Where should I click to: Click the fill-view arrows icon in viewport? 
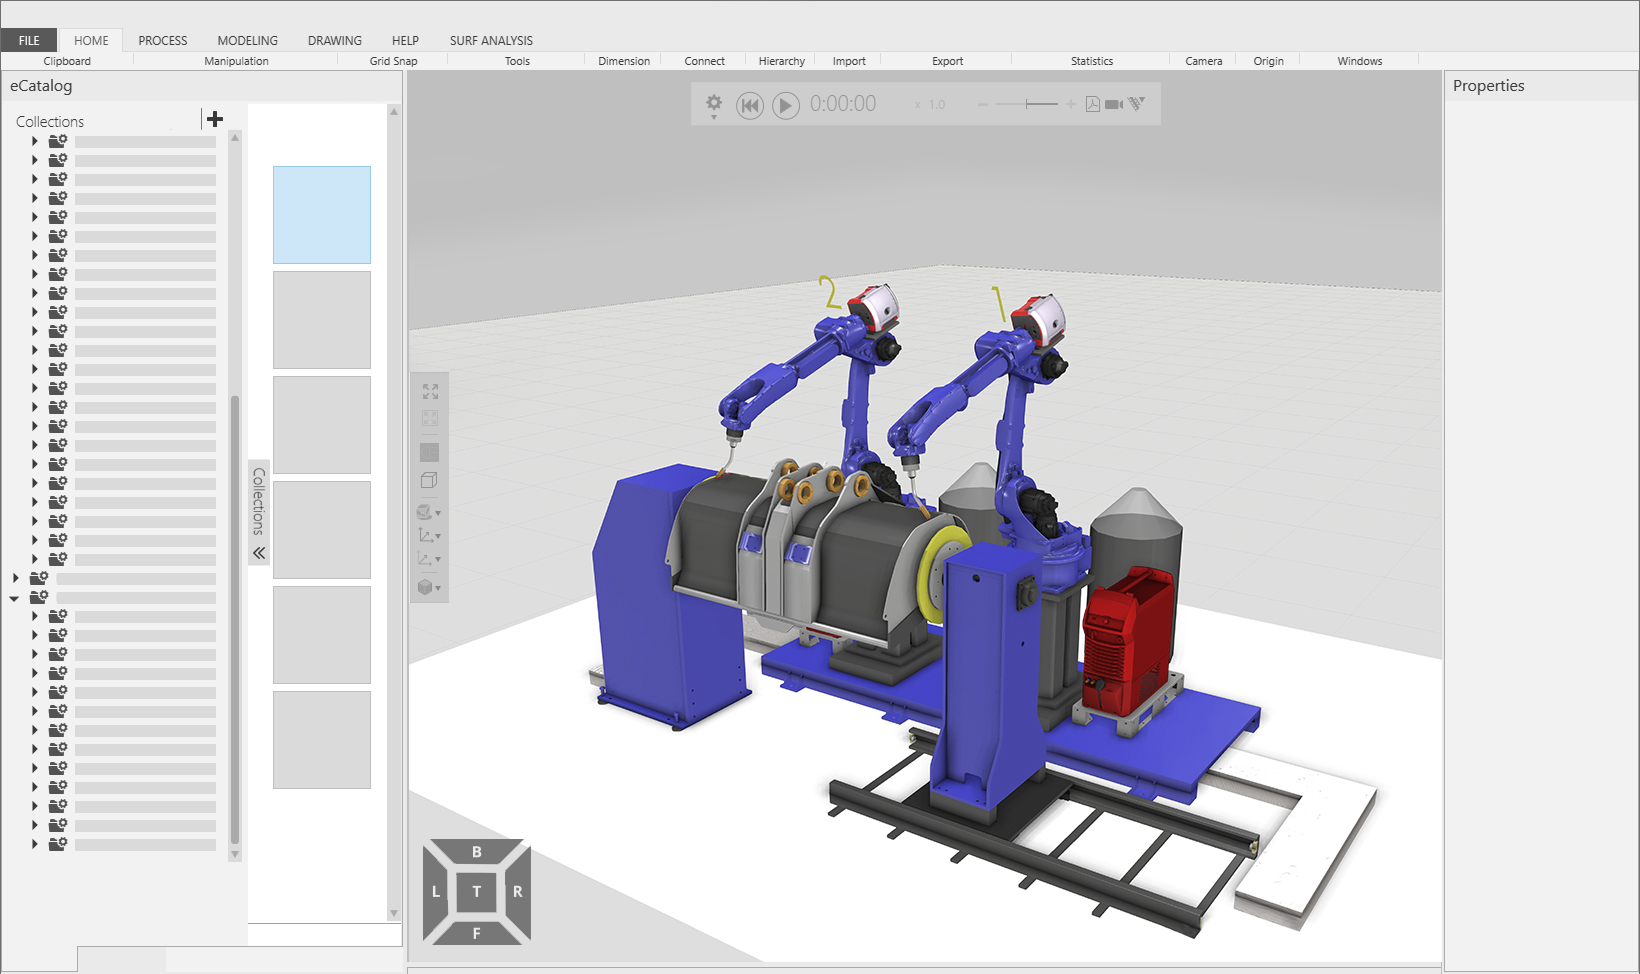(x=430, y=392)
